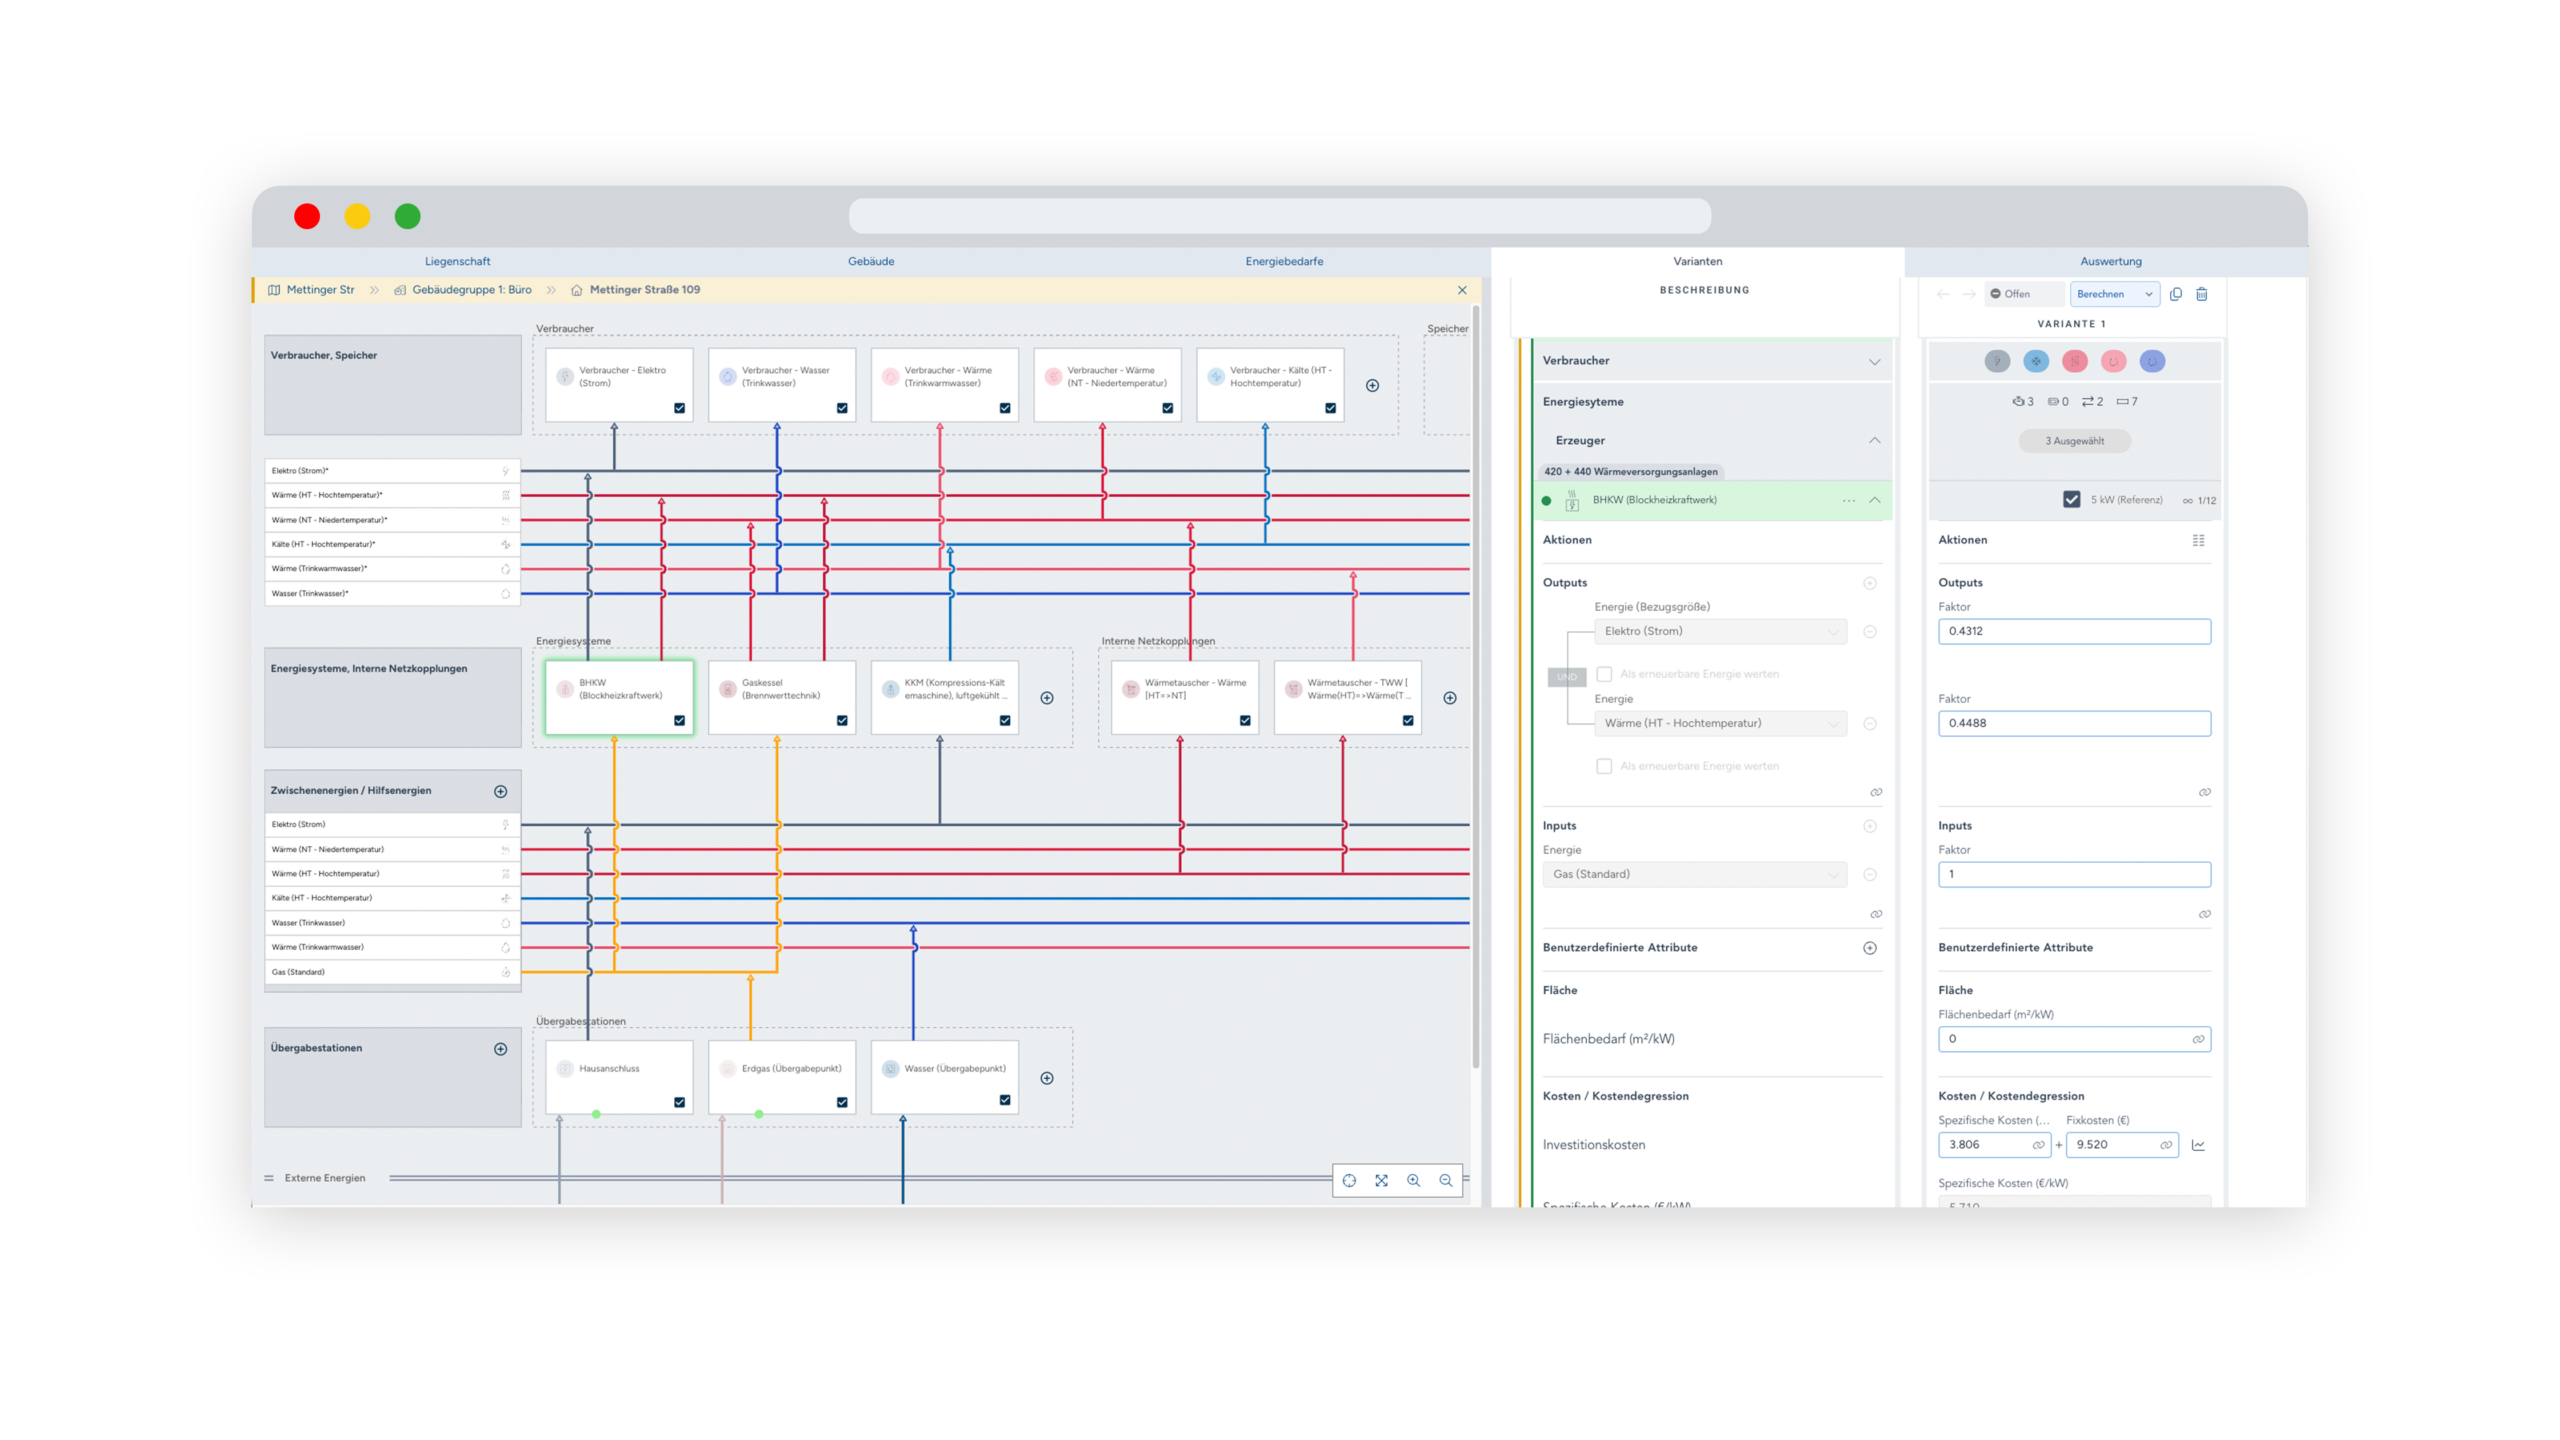Open the Berechnen dropdown
The image size is (2560, 1440).
[2114, 294]
